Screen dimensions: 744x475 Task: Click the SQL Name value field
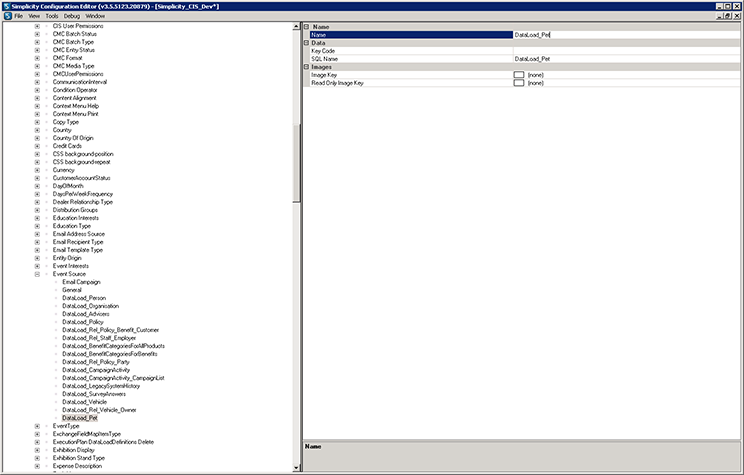point(626,59)
